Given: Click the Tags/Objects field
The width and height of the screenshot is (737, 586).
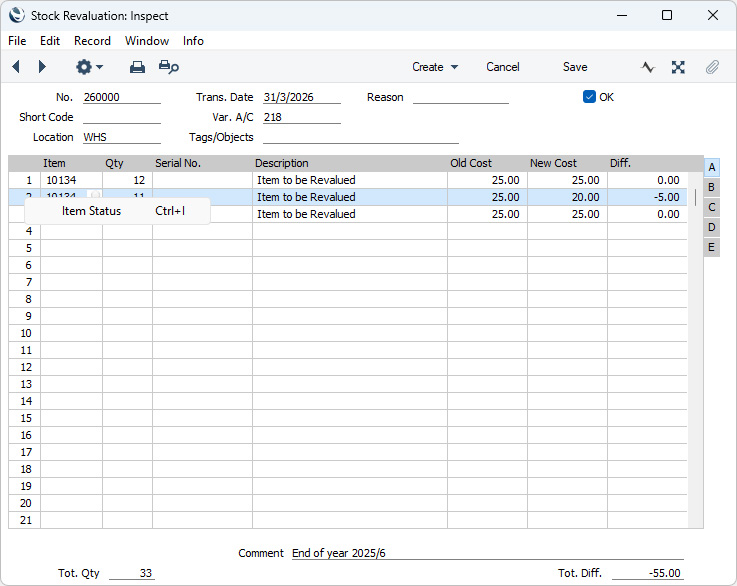Looking at the screenshot, I should click(x=361, y=137).
